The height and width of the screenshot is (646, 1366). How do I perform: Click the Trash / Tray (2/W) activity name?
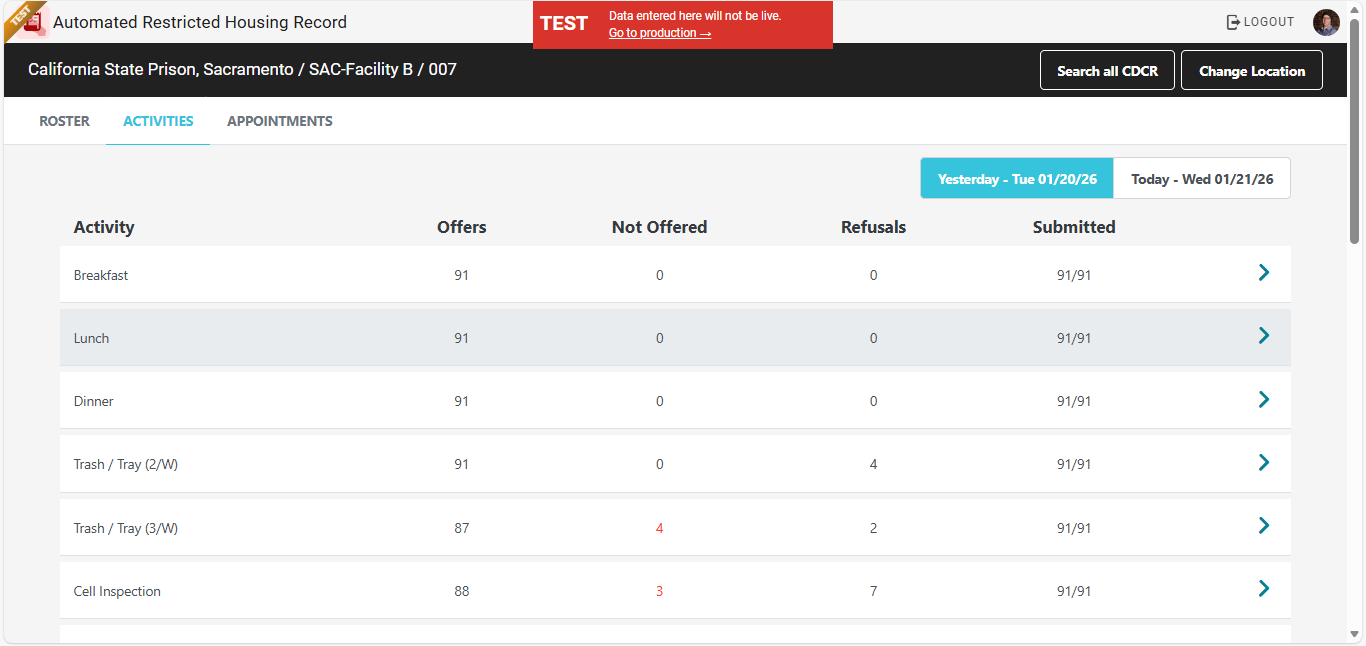126,464
